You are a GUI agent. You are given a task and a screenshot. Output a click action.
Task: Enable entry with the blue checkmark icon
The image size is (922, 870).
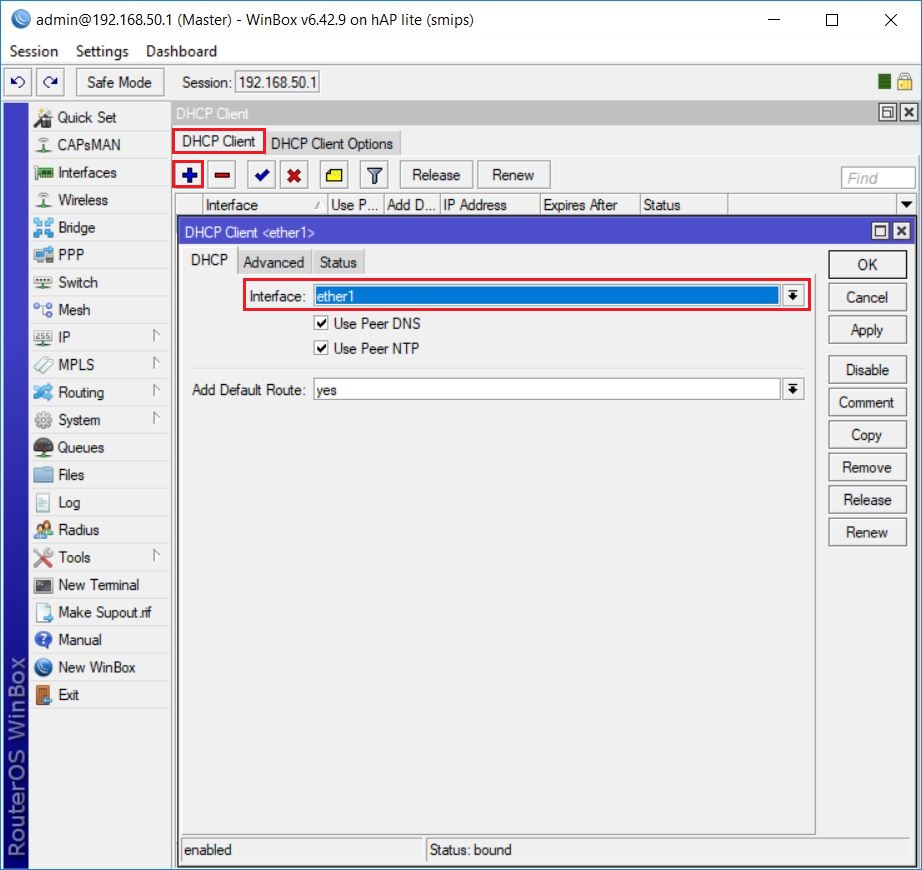tap(262, 175)
